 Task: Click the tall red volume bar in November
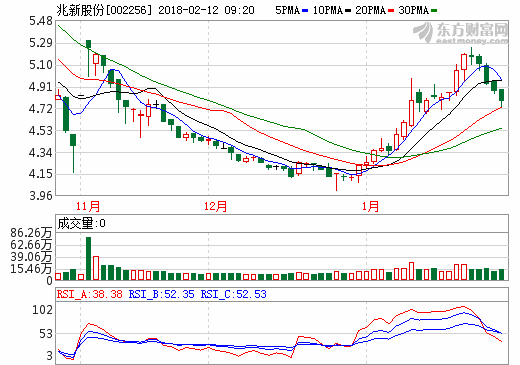(96, 268)
